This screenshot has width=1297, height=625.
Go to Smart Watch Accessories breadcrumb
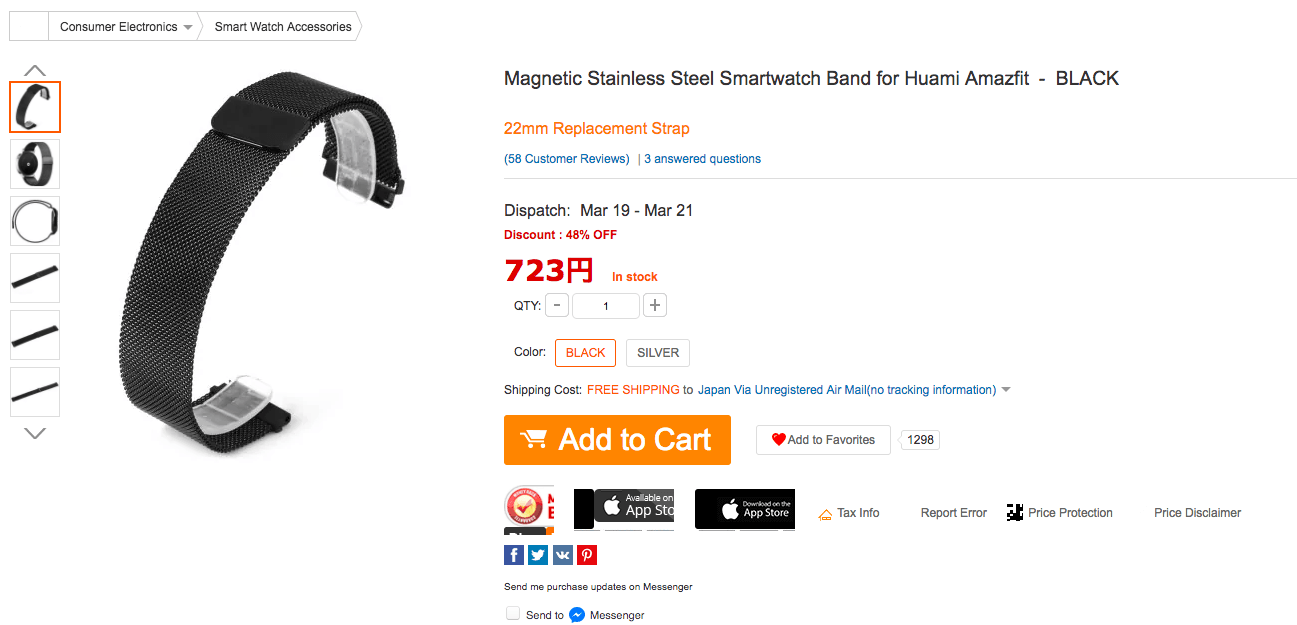(283, 27)
